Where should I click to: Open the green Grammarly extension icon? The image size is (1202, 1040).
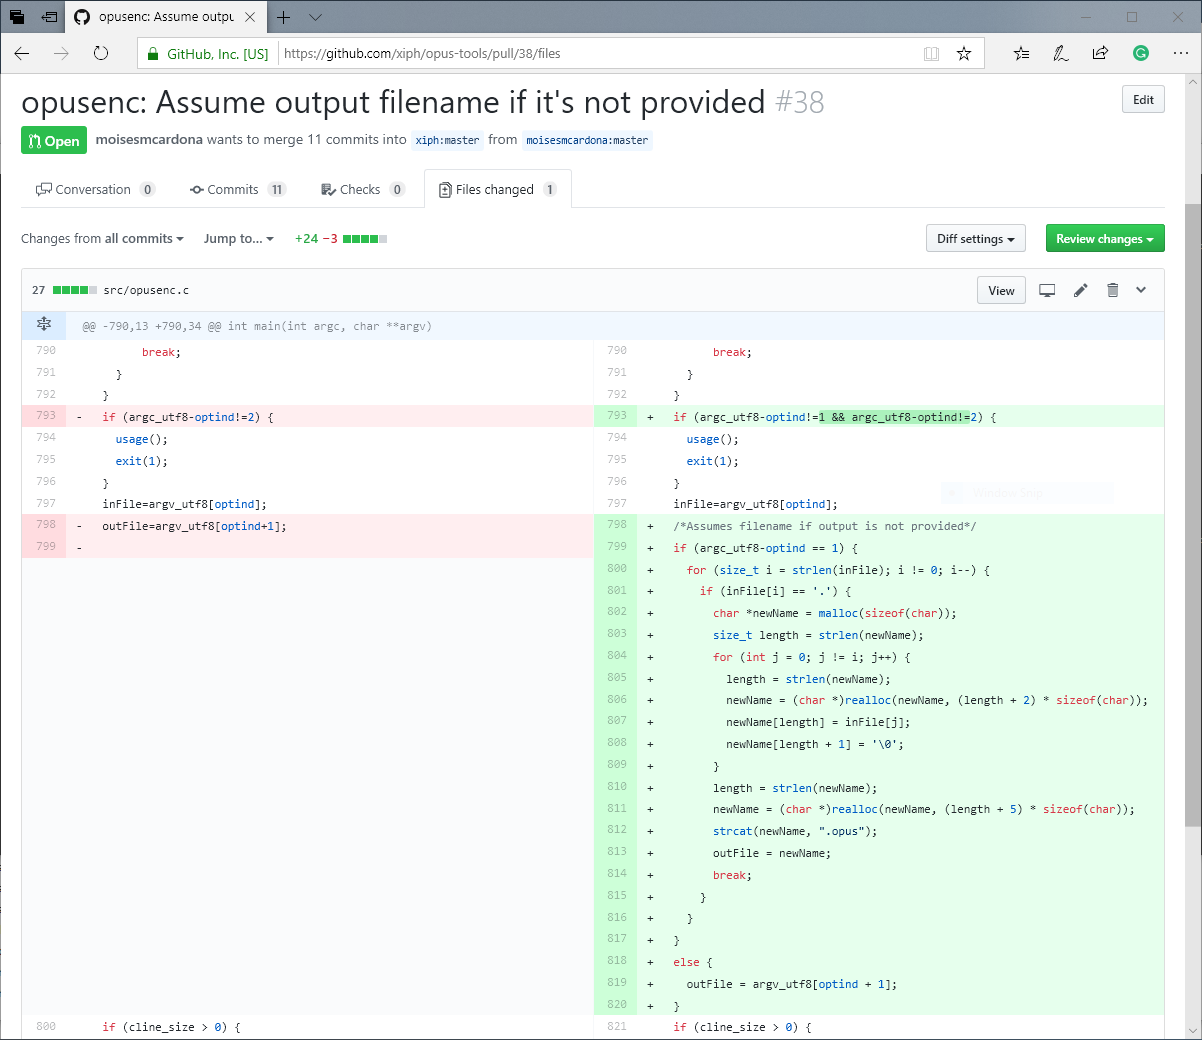click(x=1141, y=53)
